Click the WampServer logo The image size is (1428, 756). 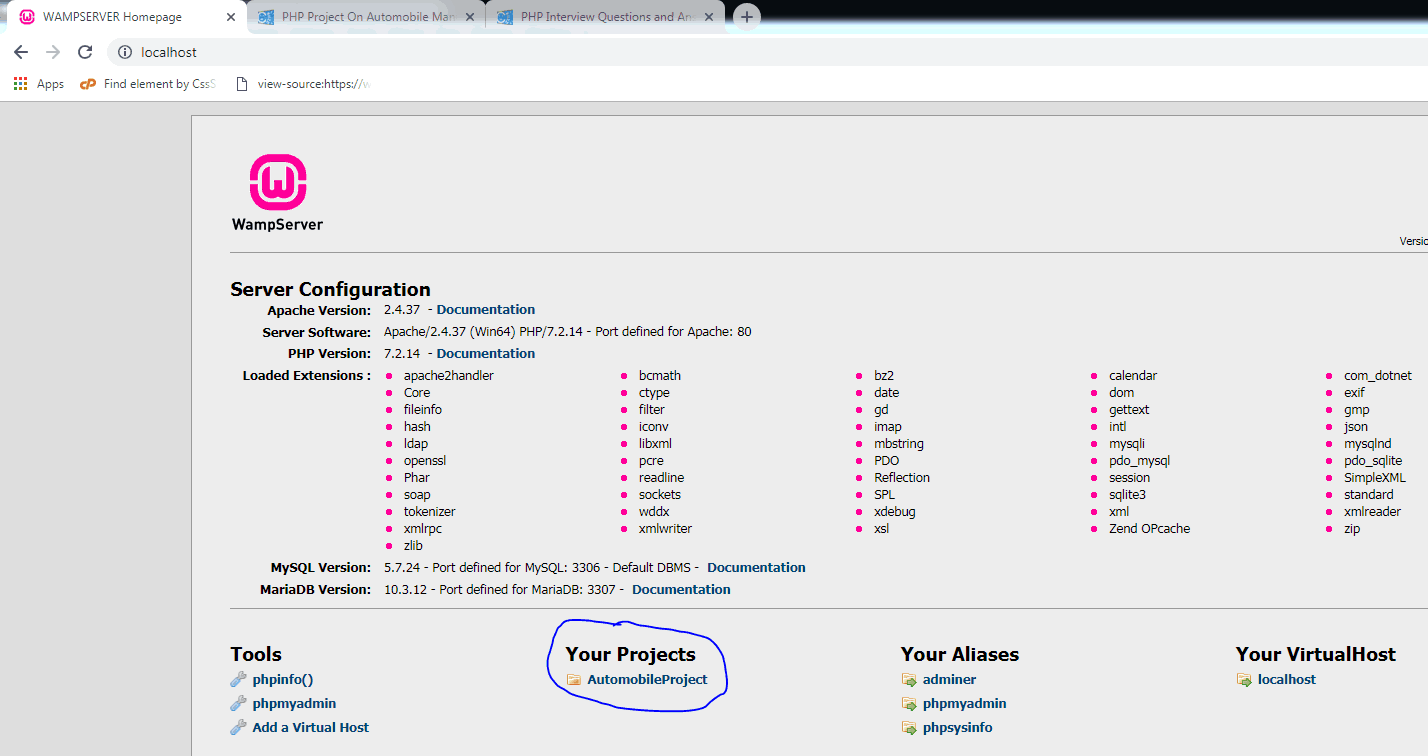277,193
